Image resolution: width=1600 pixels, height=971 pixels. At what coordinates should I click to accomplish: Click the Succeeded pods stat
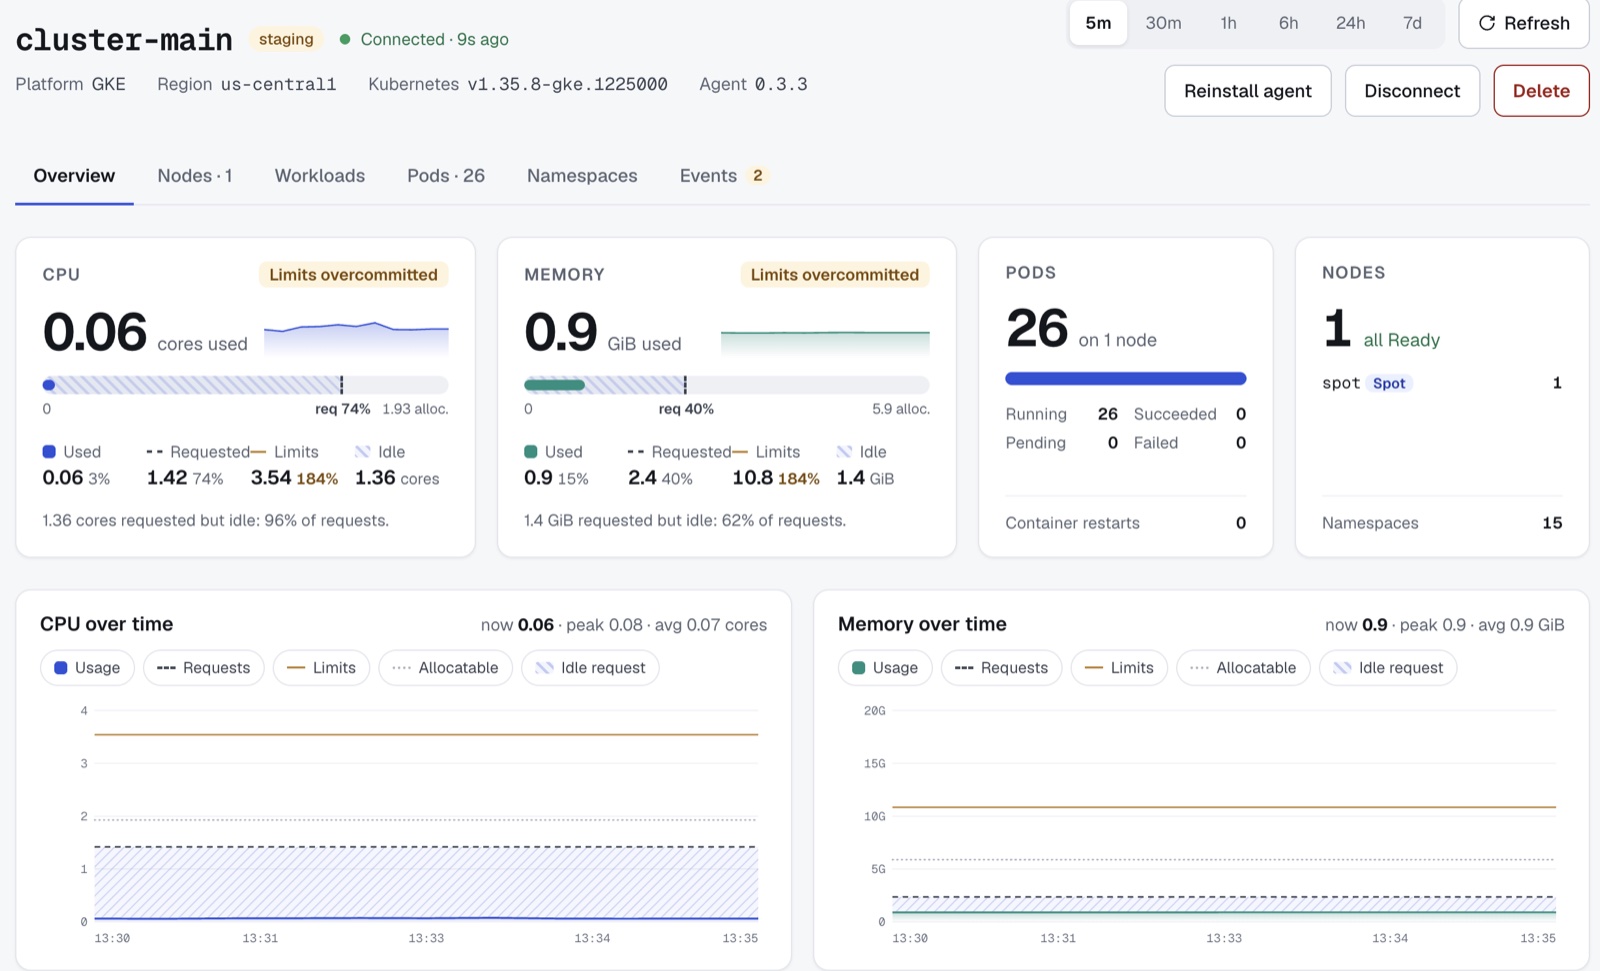point(1190,414)
